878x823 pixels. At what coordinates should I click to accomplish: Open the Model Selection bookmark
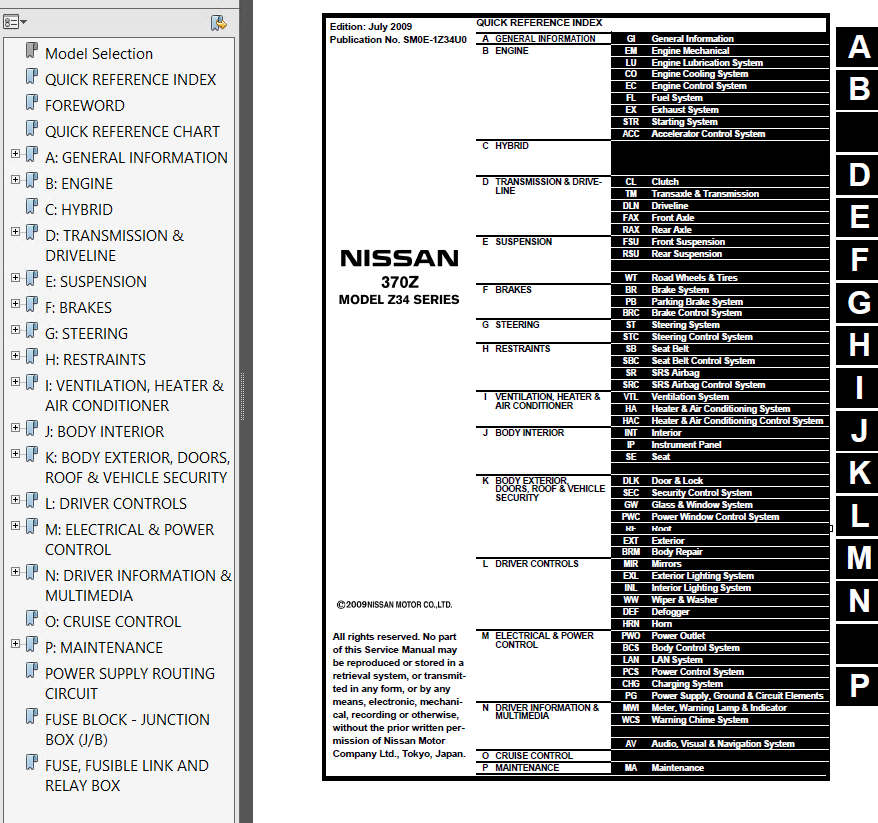(x=99, y=54)
